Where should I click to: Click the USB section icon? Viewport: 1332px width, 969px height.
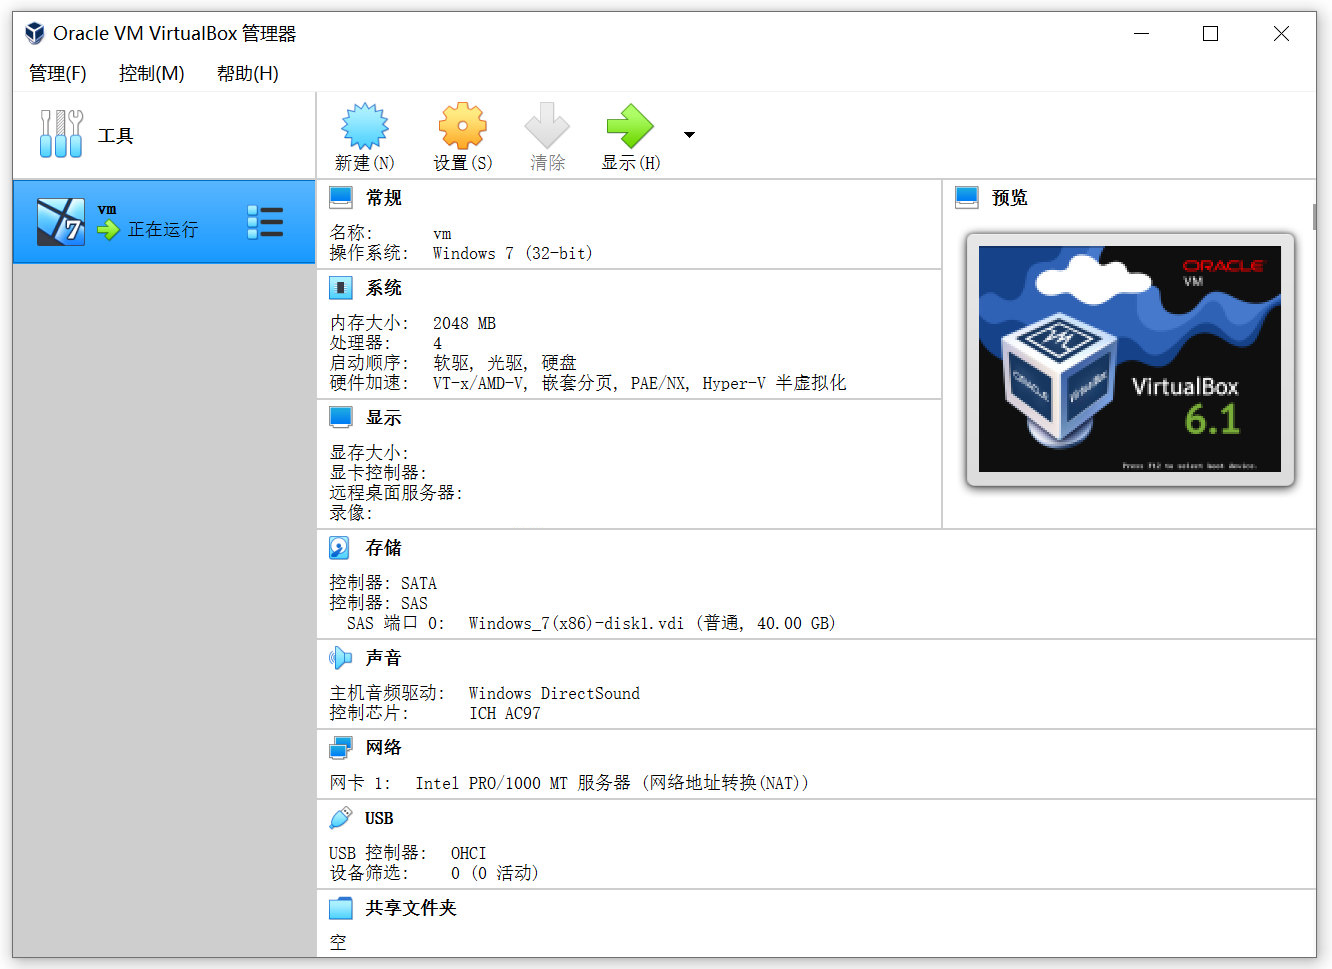pos(340,817)
